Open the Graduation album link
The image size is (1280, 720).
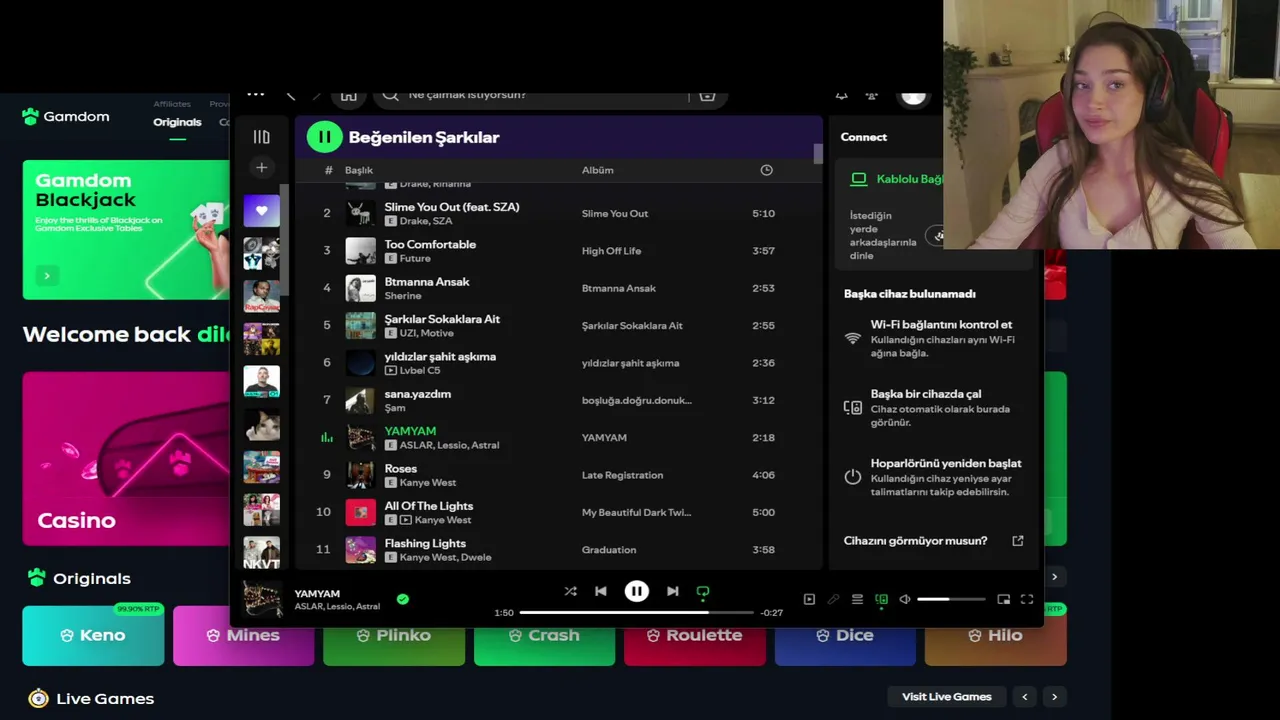point(609,550)
